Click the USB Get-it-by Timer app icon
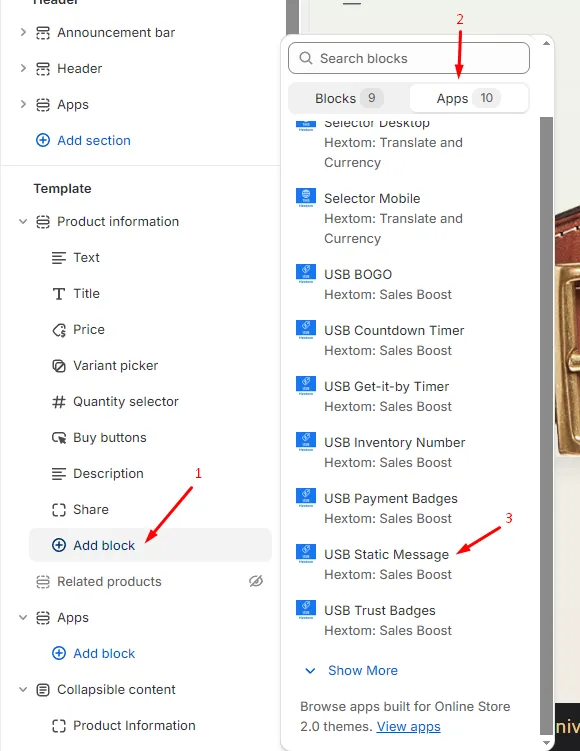Image resolution: width=580 pixels, height=751 pixels. [306, 386]
